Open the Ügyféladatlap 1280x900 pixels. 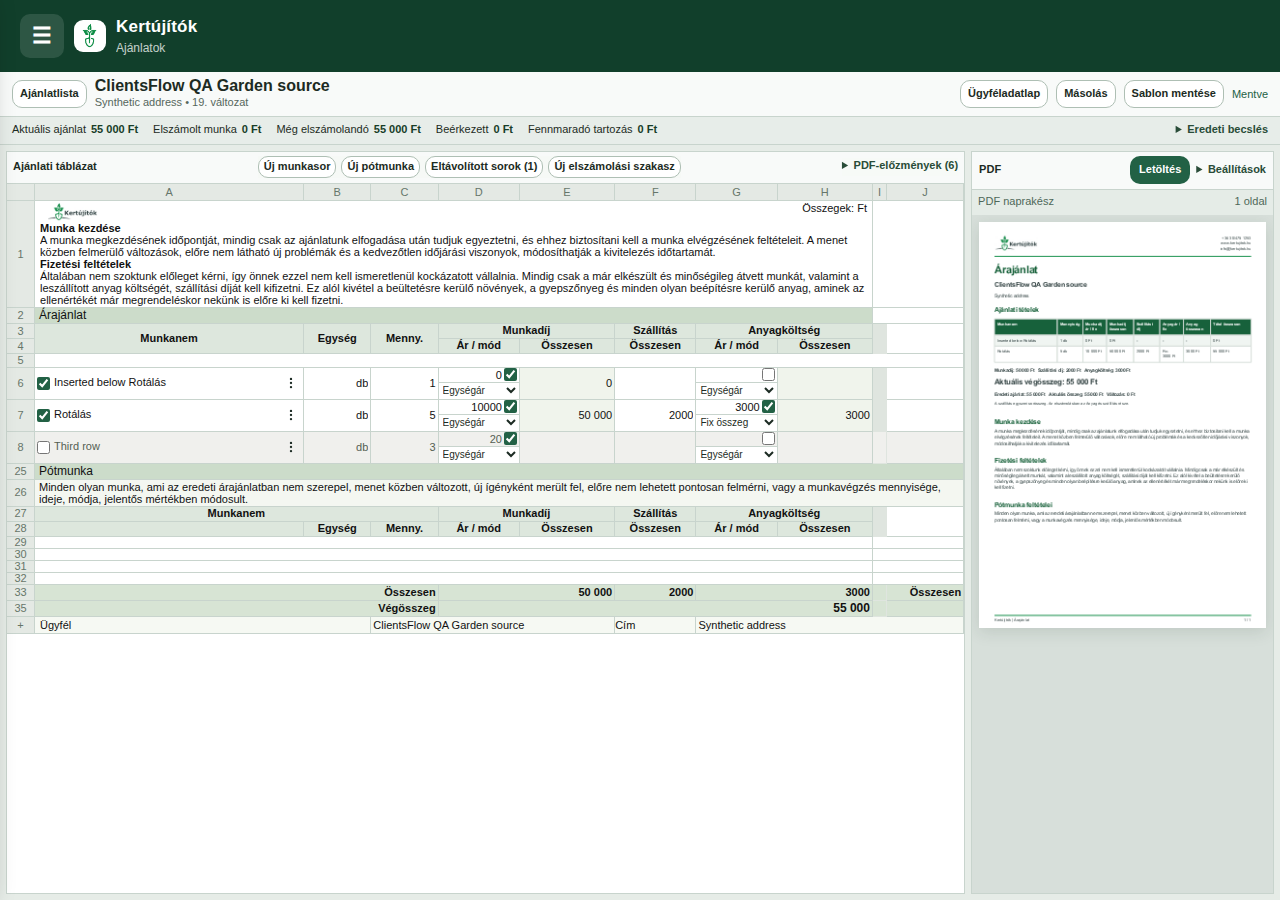[1004, 94]
